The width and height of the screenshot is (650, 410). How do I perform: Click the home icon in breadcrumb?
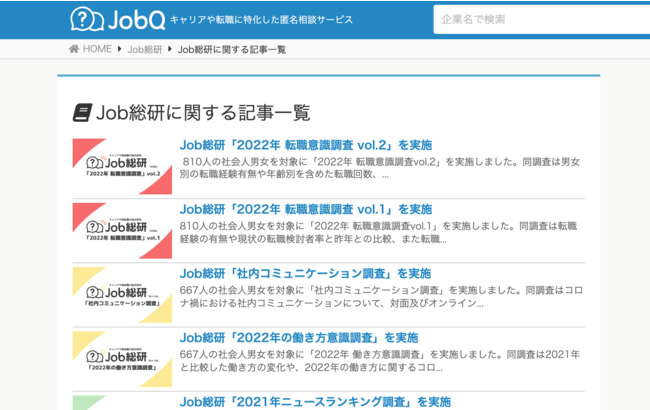click(74, 49)
